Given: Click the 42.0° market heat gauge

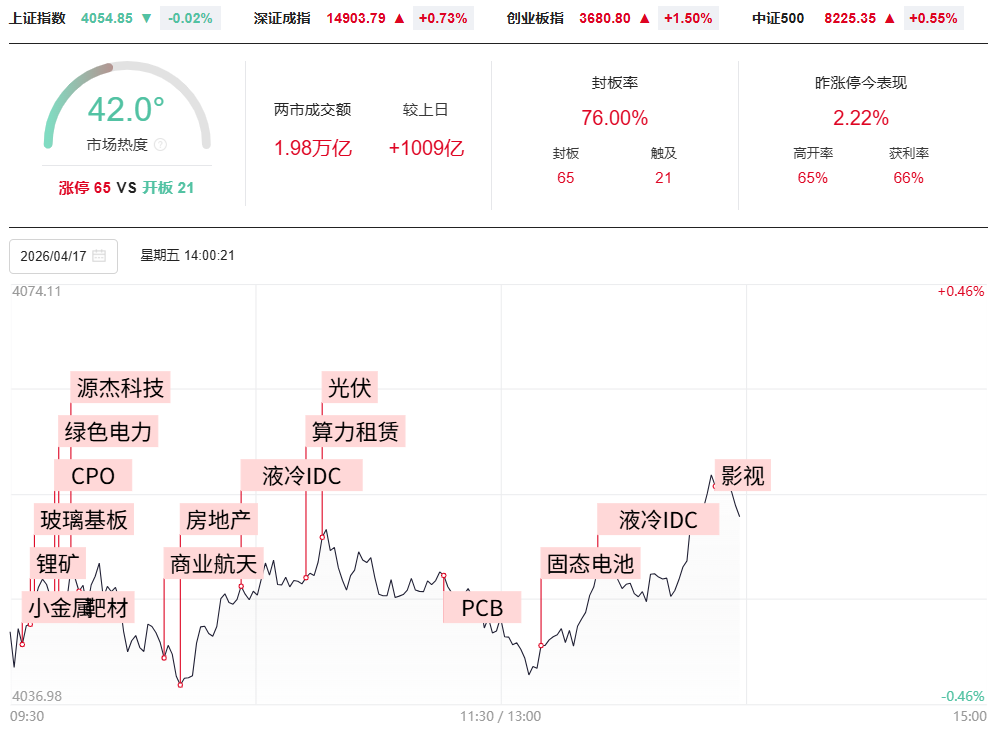Looking at the screenshot, I should [126, 110].
